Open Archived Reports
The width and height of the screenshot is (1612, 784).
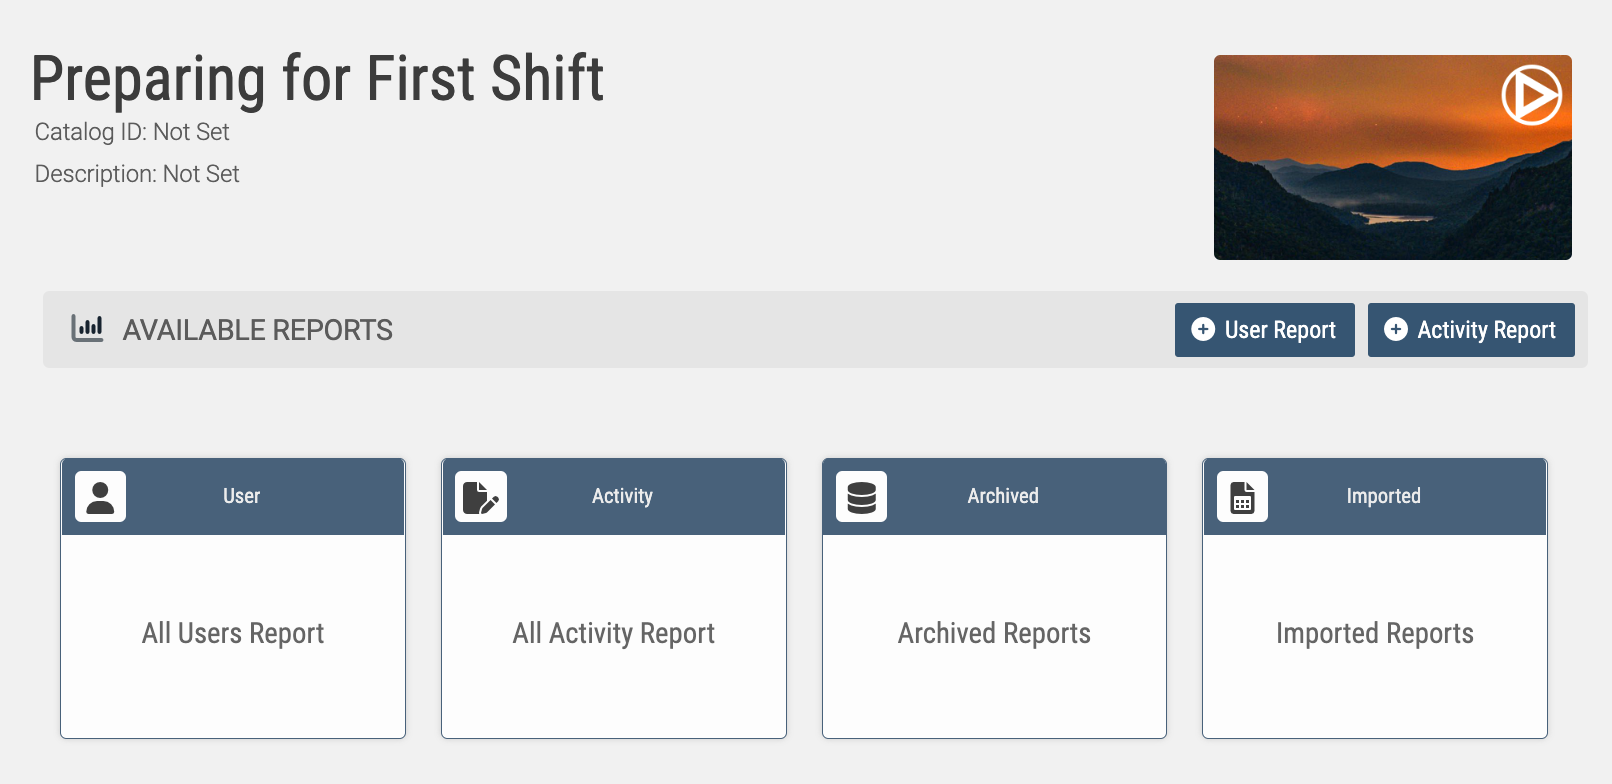[994, 634]
